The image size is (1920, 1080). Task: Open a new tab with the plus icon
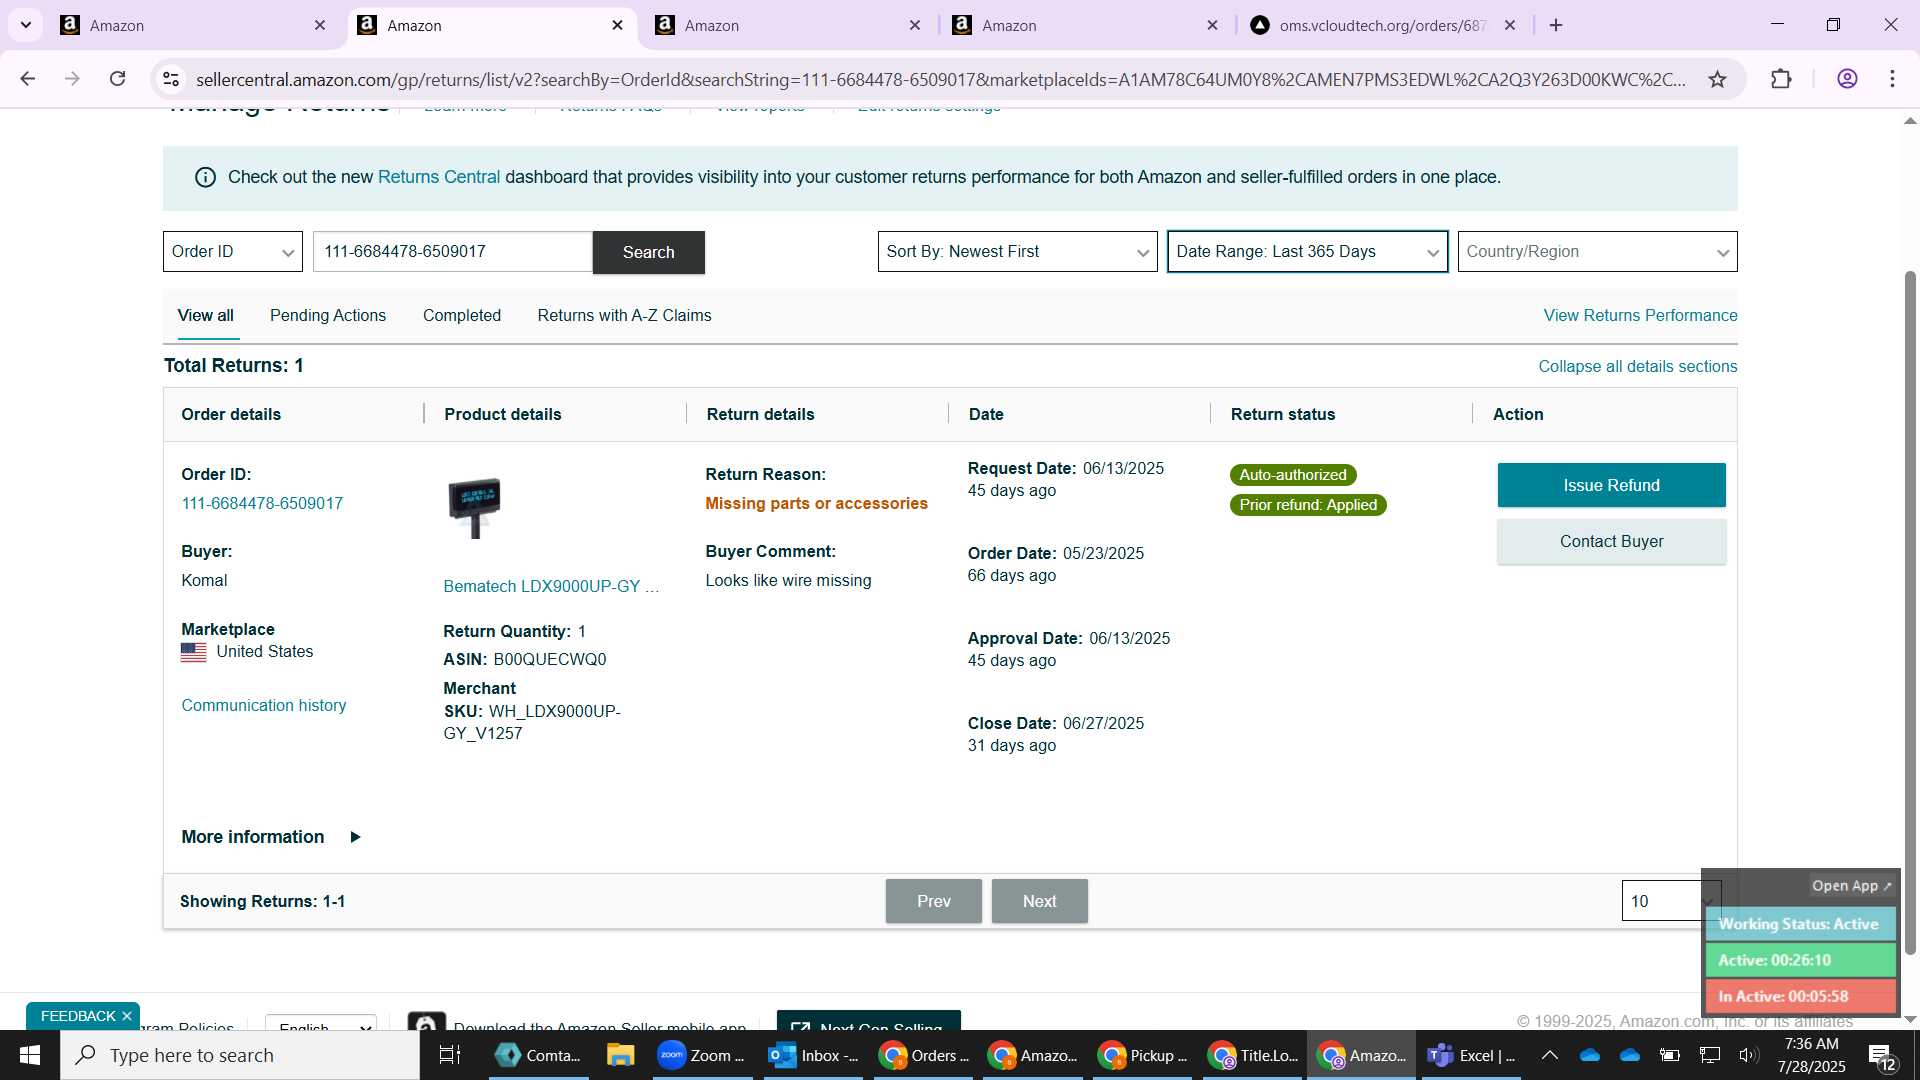[x=1556, y=25]
